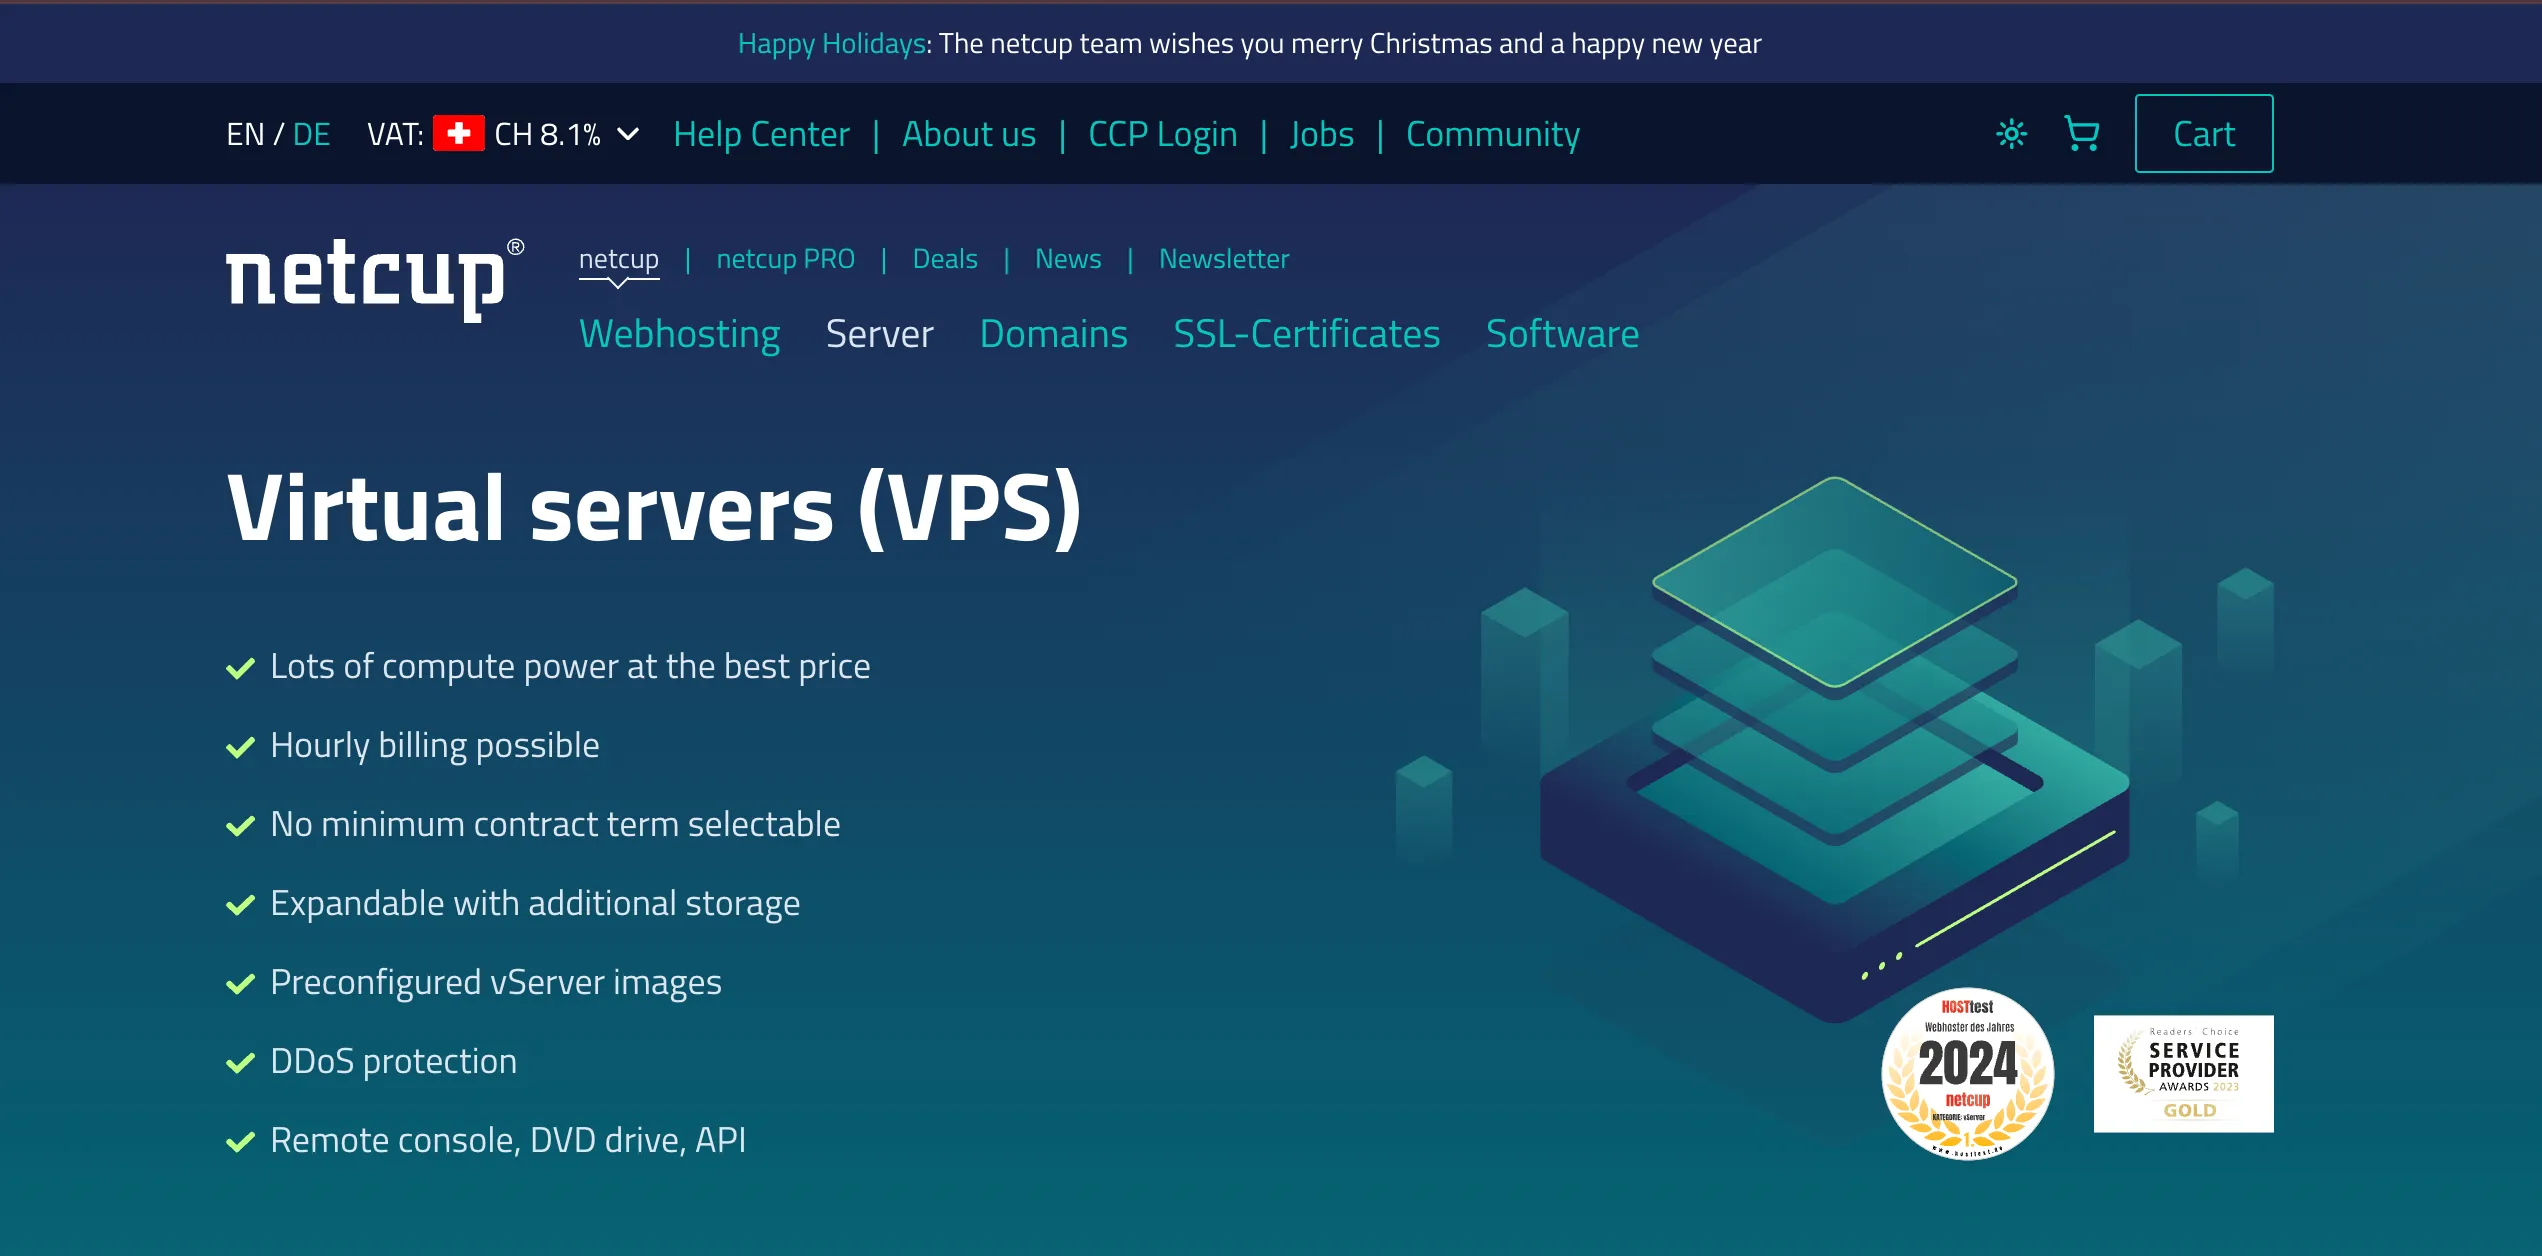Open CCP Login
Image resolution: width=2542 pixels, height=1256 pixels.
coord(1163,134)
